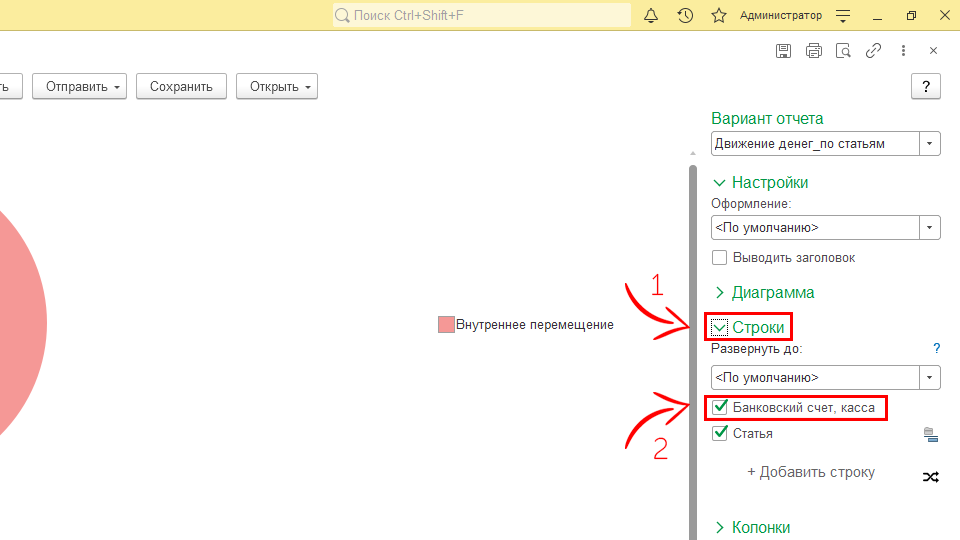This screenshot has width=960, height=540.
Task: Click the copy link chain icon
Action: 873,50
